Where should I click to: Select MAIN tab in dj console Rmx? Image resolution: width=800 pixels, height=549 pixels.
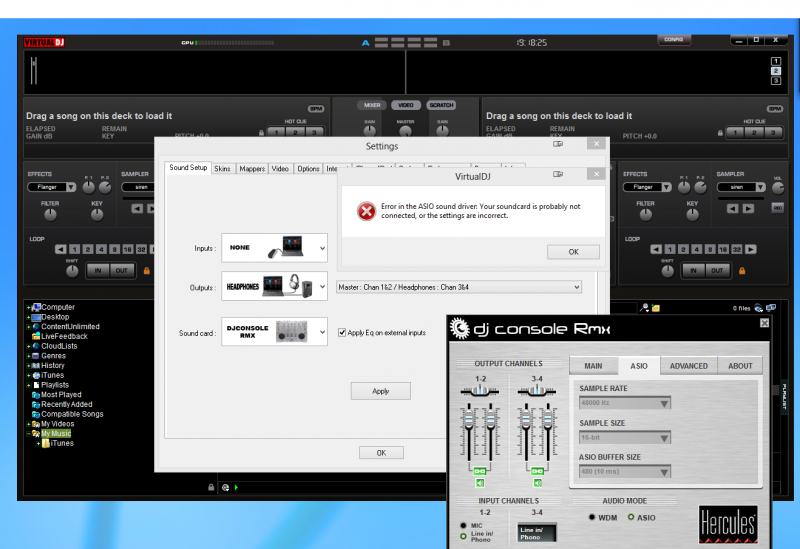[593, 366]
